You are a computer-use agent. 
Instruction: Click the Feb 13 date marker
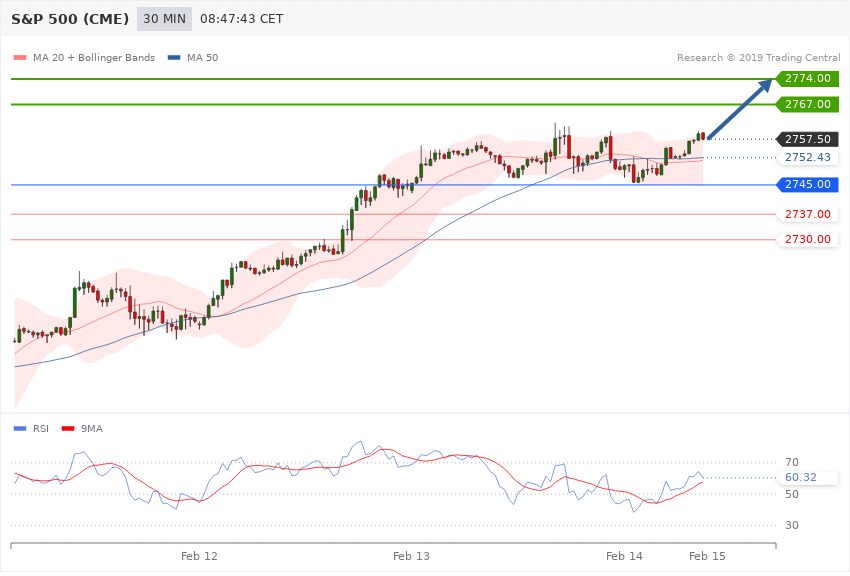point(411,555)
